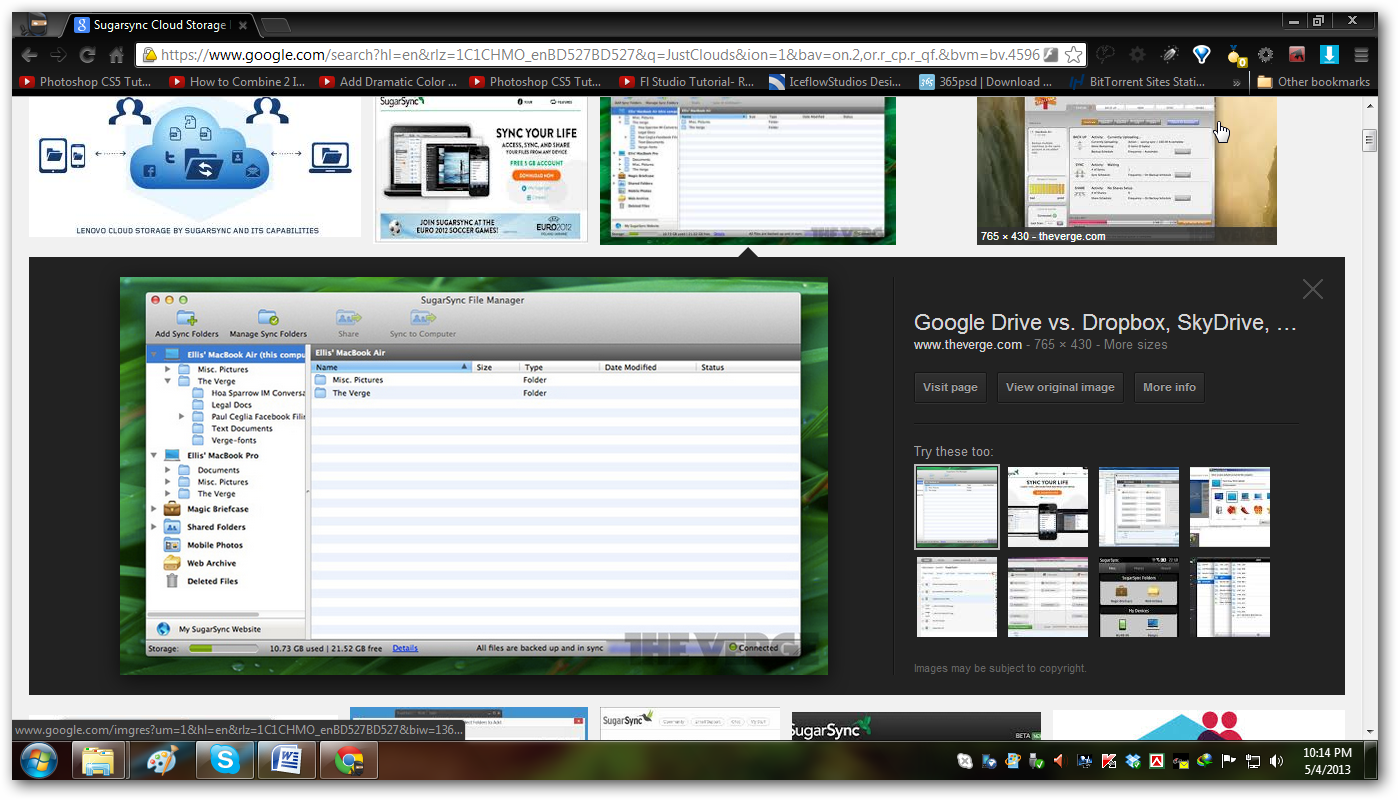
Task: Select the highlighted first 'Try these too' thumbnail
Action: [957, 507]
